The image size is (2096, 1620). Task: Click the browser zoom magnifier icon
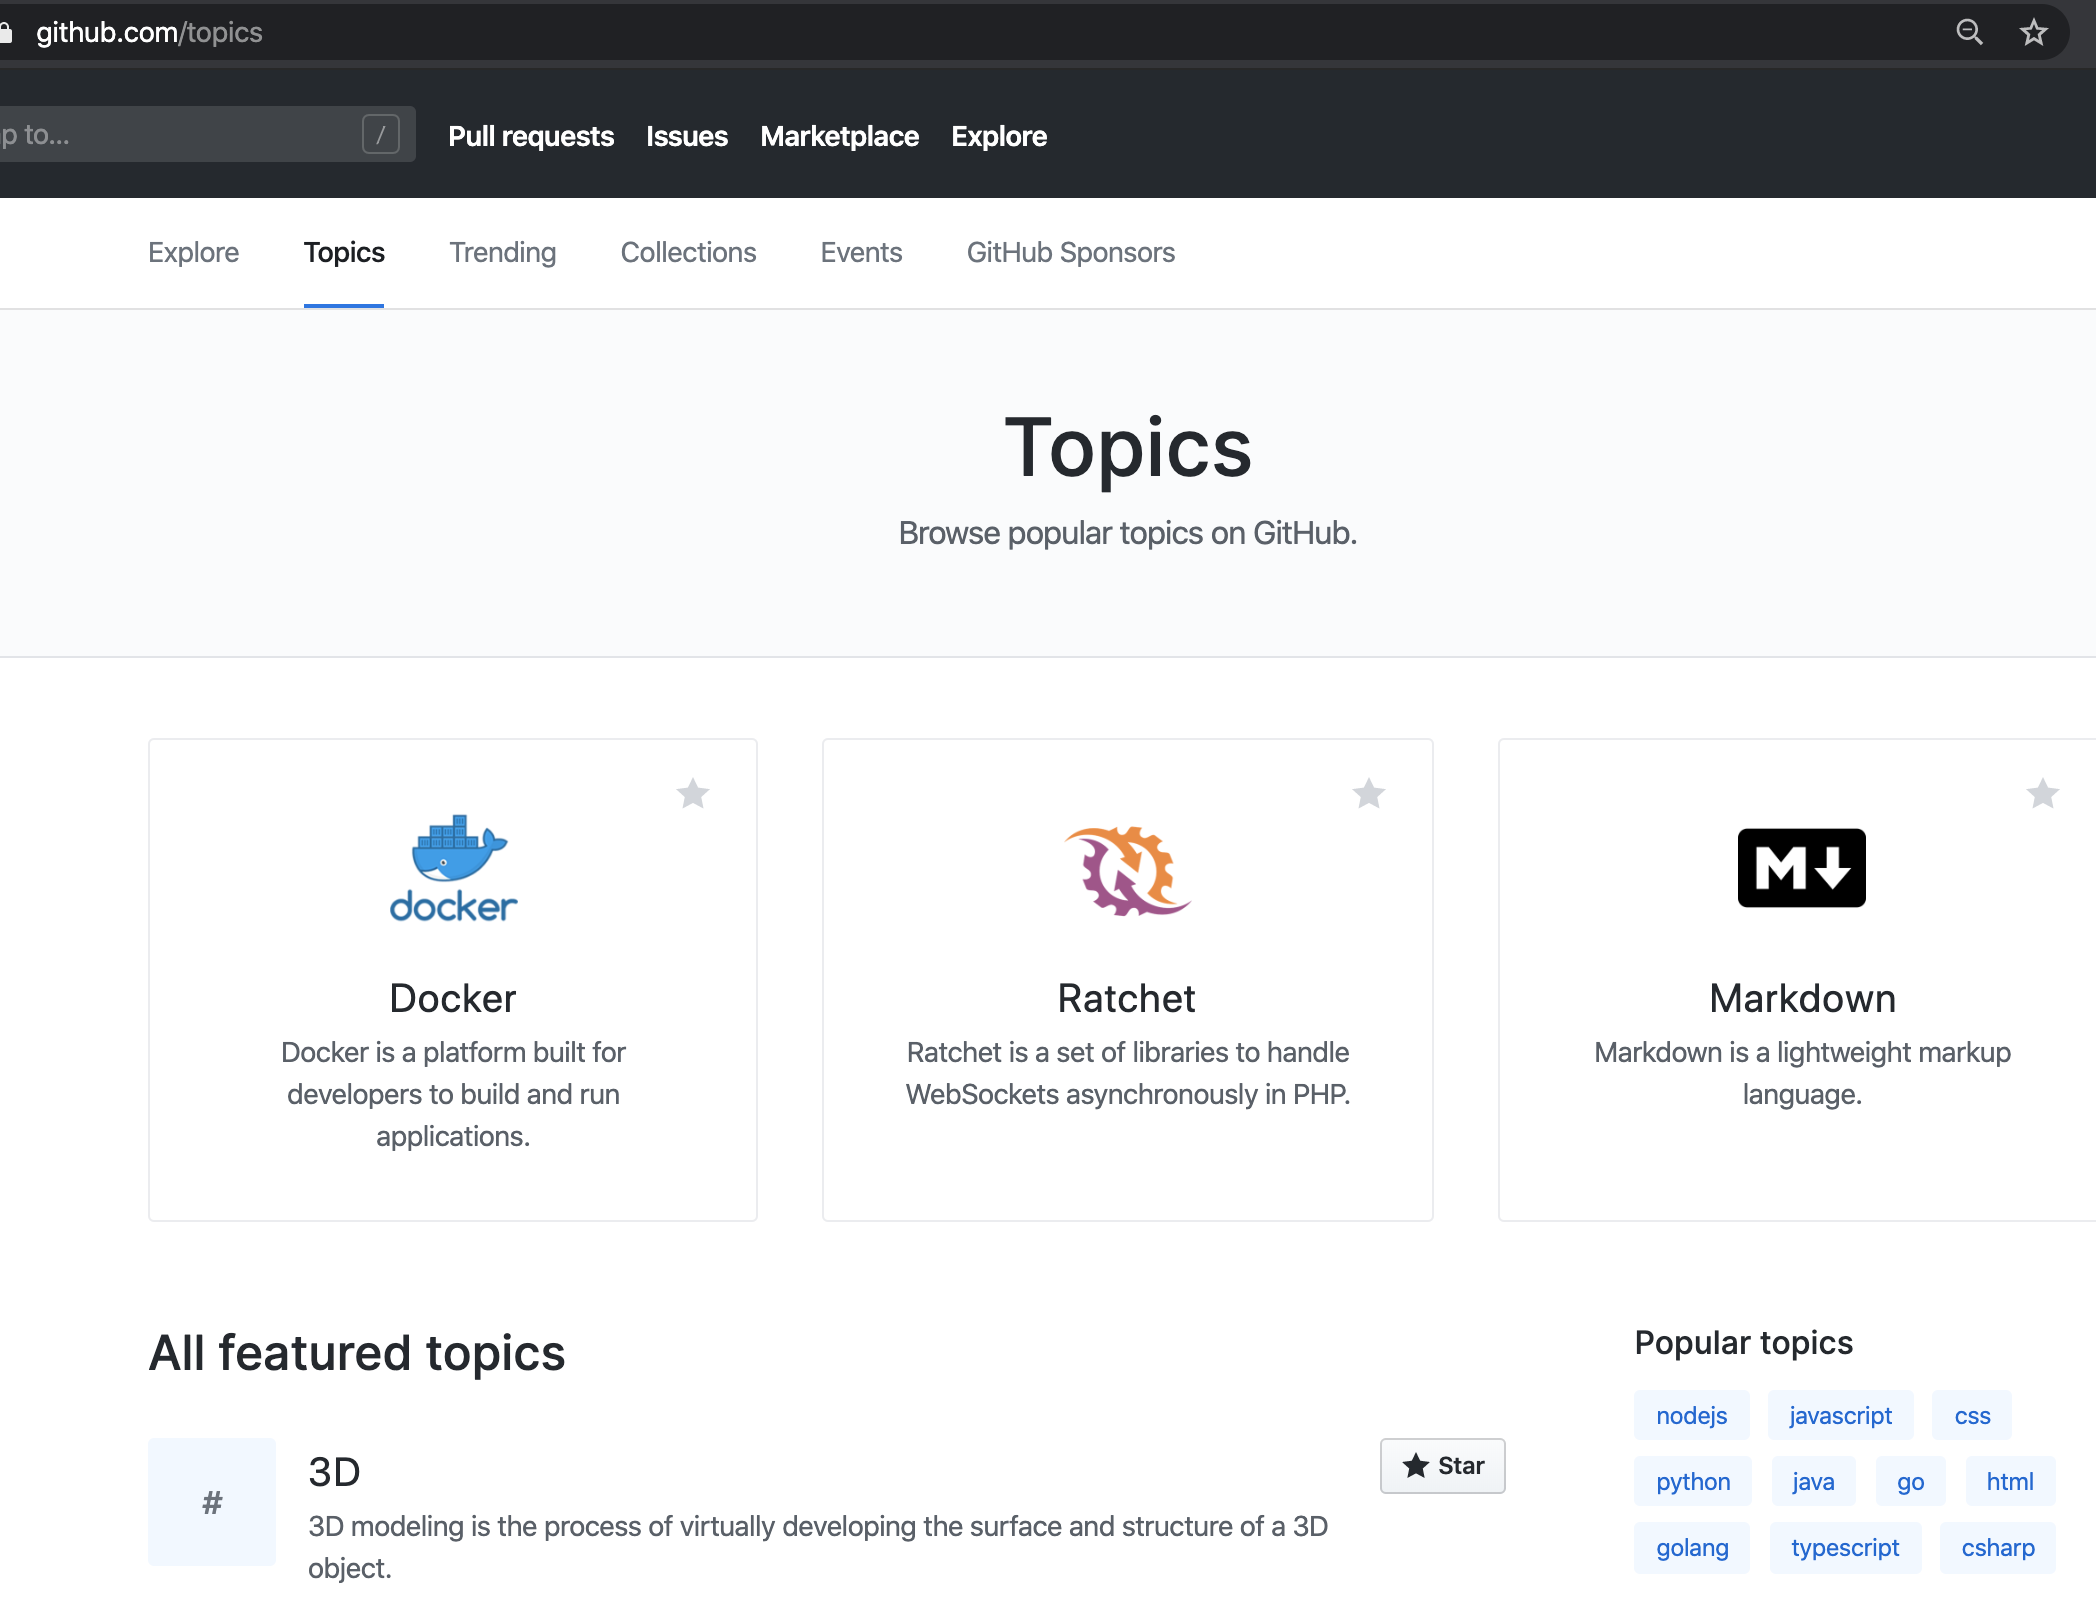coord(1969,32)
